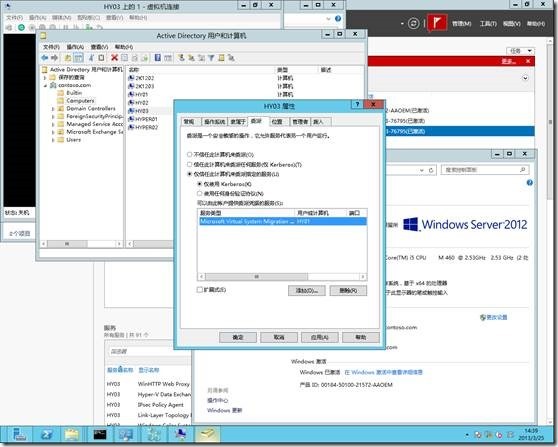Screen dimensions: 558x447
Task: Click the Control Panel search box
Action: pos(485,170)
